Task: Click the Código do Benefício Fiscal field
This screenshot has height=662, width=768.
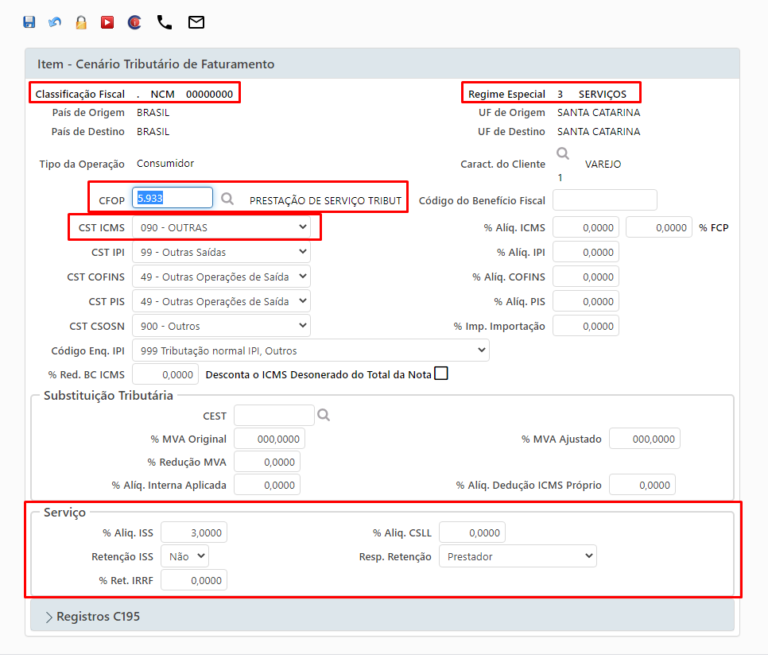Action: [604, 200]
